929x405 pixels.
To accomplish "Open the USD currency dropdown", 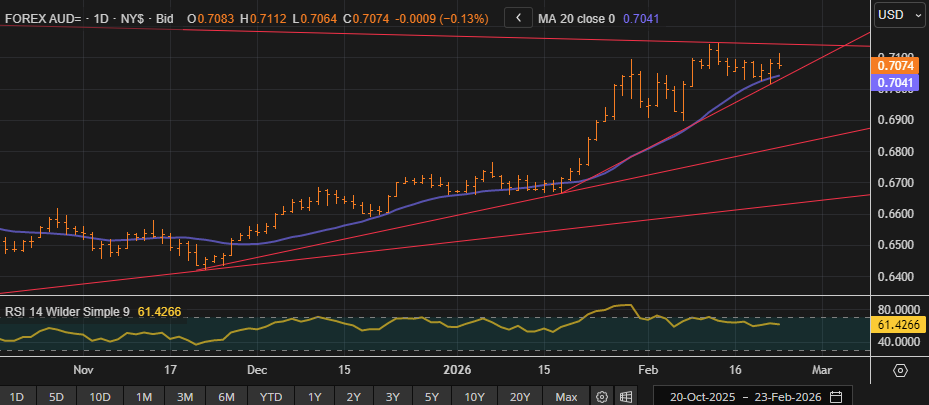I will (x=897, y=15).
